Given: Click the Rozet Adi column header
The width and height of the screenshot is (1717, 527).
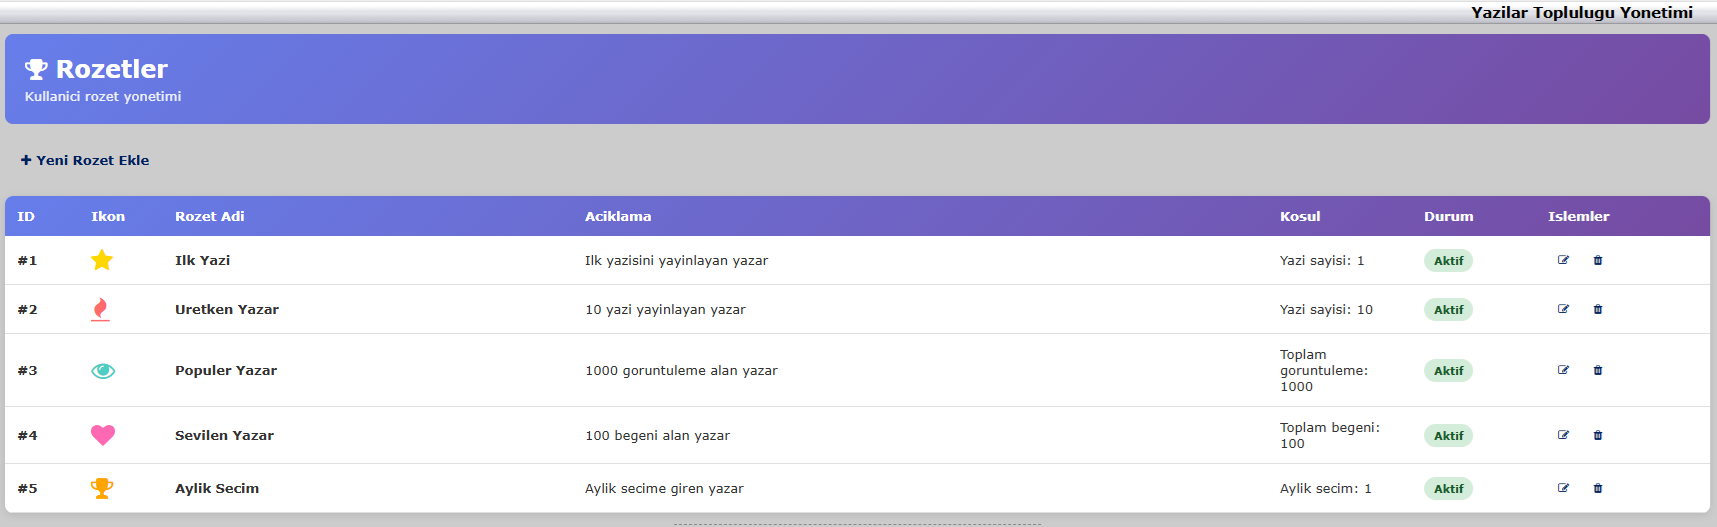Looking at the screenshot, I should (209, 216).
